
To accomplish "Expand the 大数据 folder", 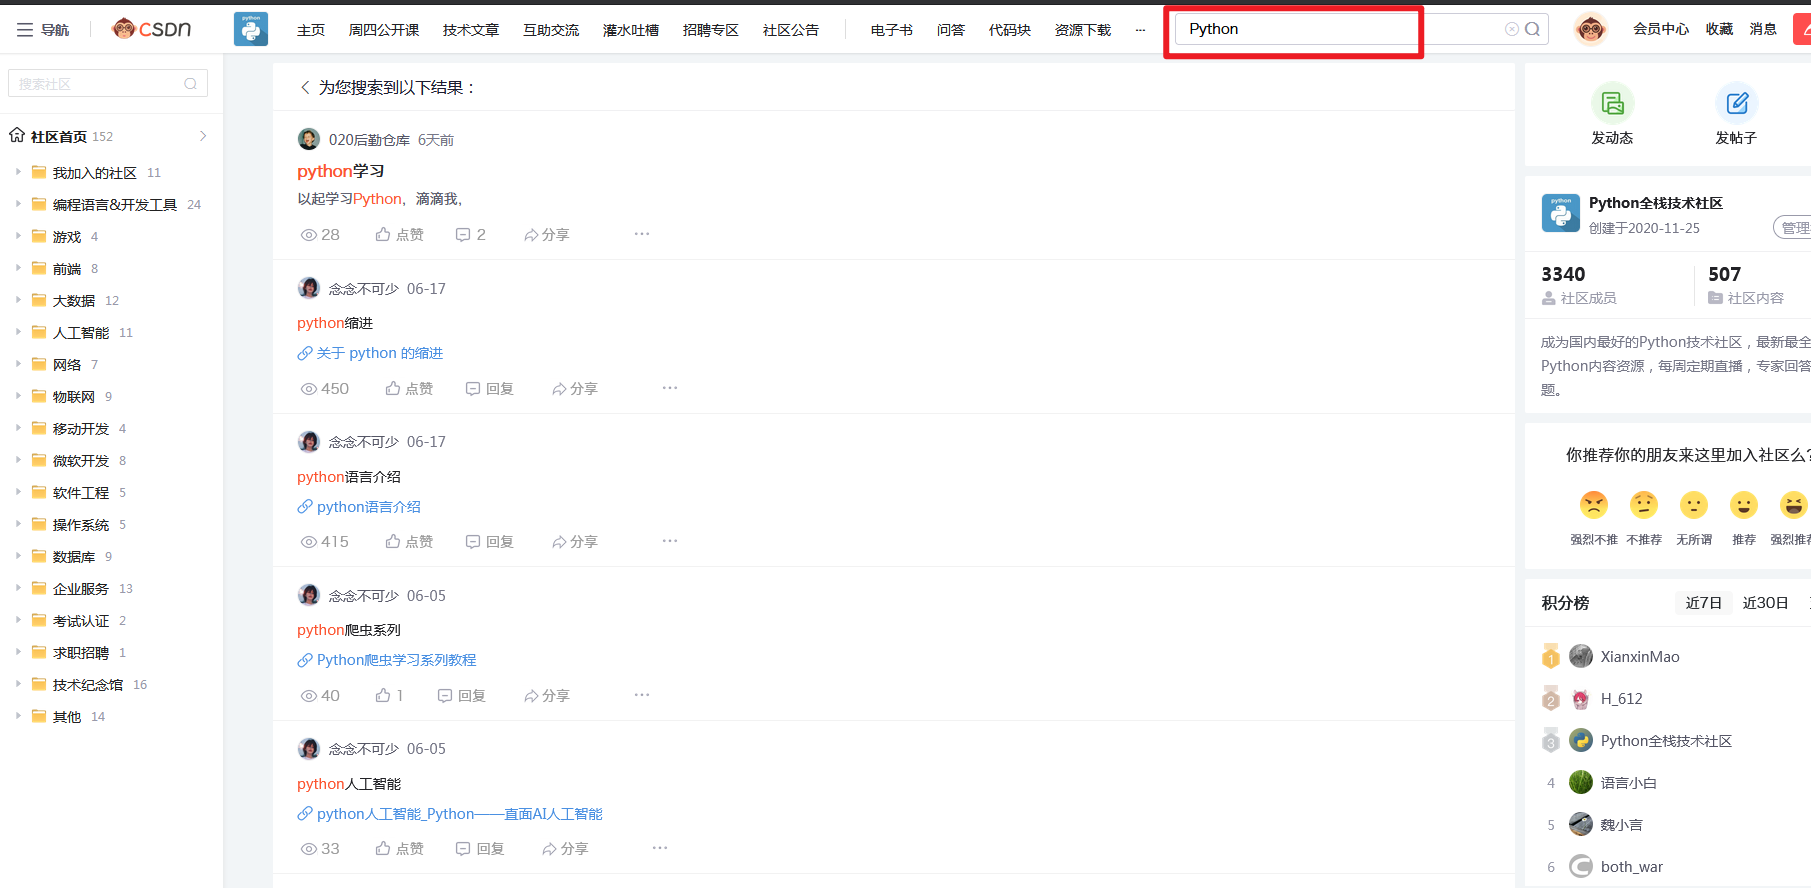I will coord(18,300).
